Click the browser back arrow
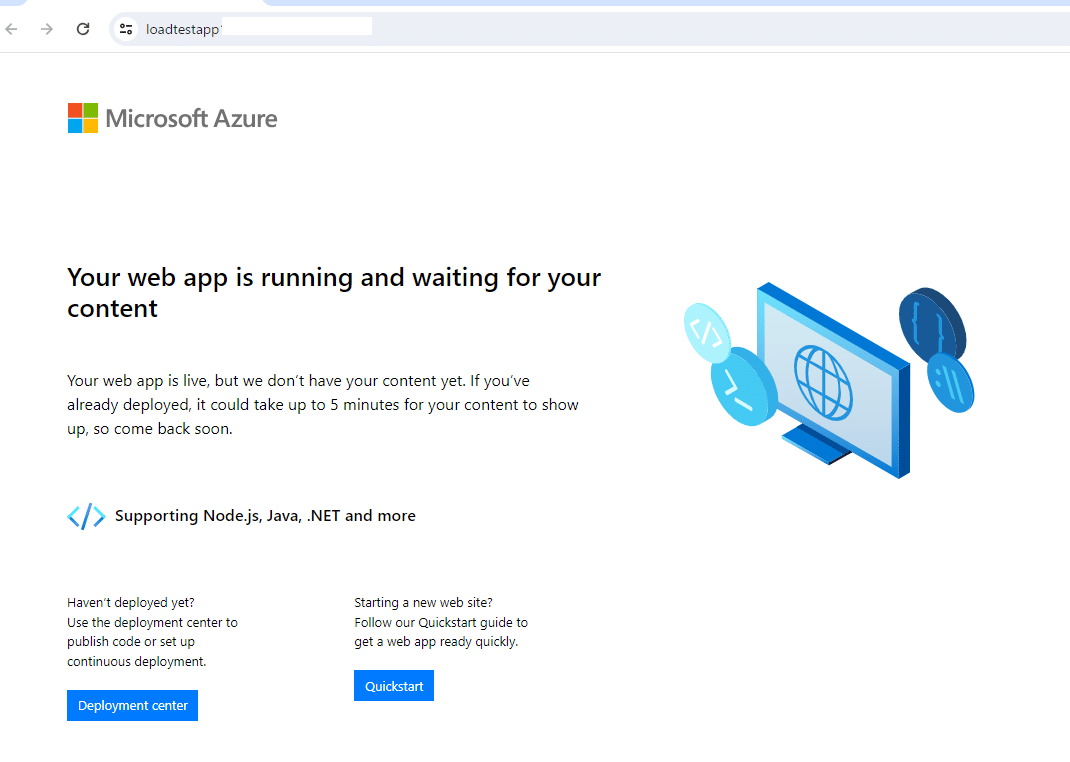1070x762 pixels. pos(12,29)
